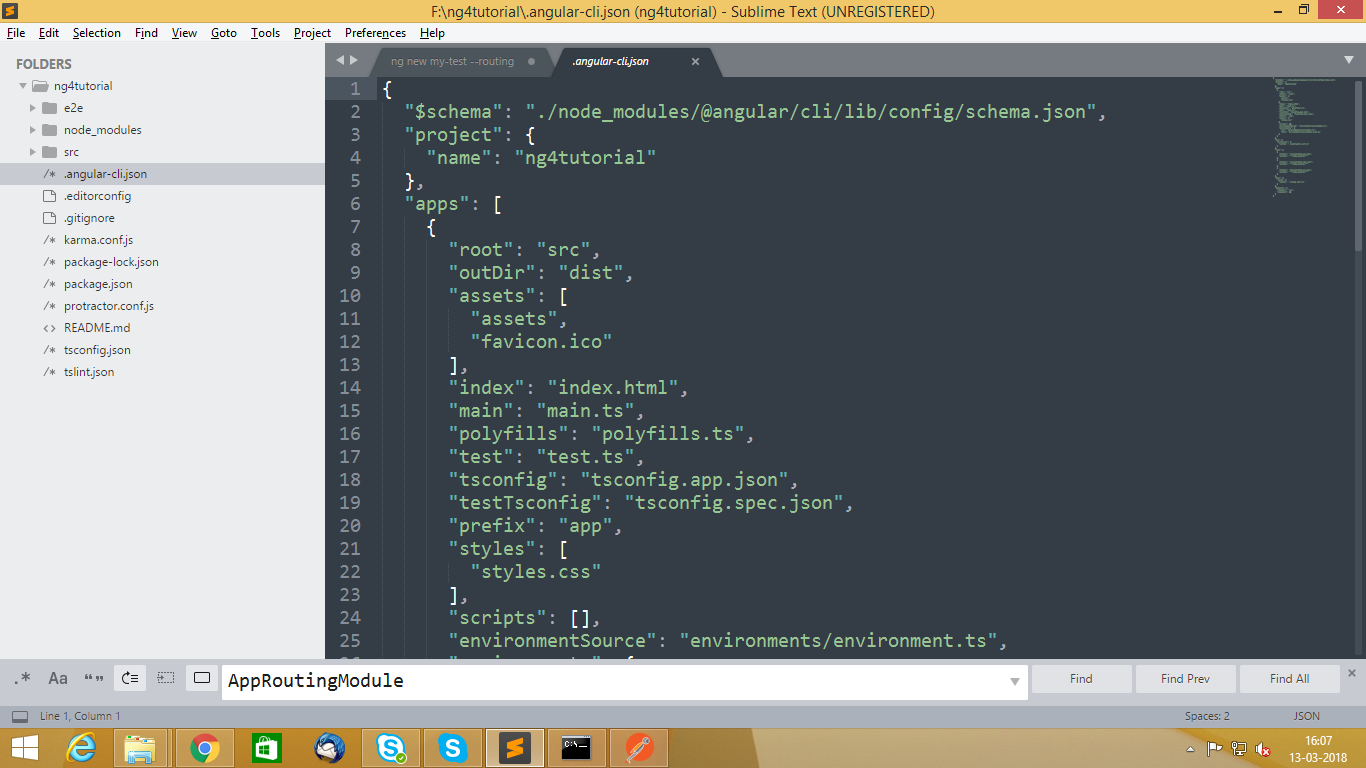Select the regular expression search icon

click(22, 678)
